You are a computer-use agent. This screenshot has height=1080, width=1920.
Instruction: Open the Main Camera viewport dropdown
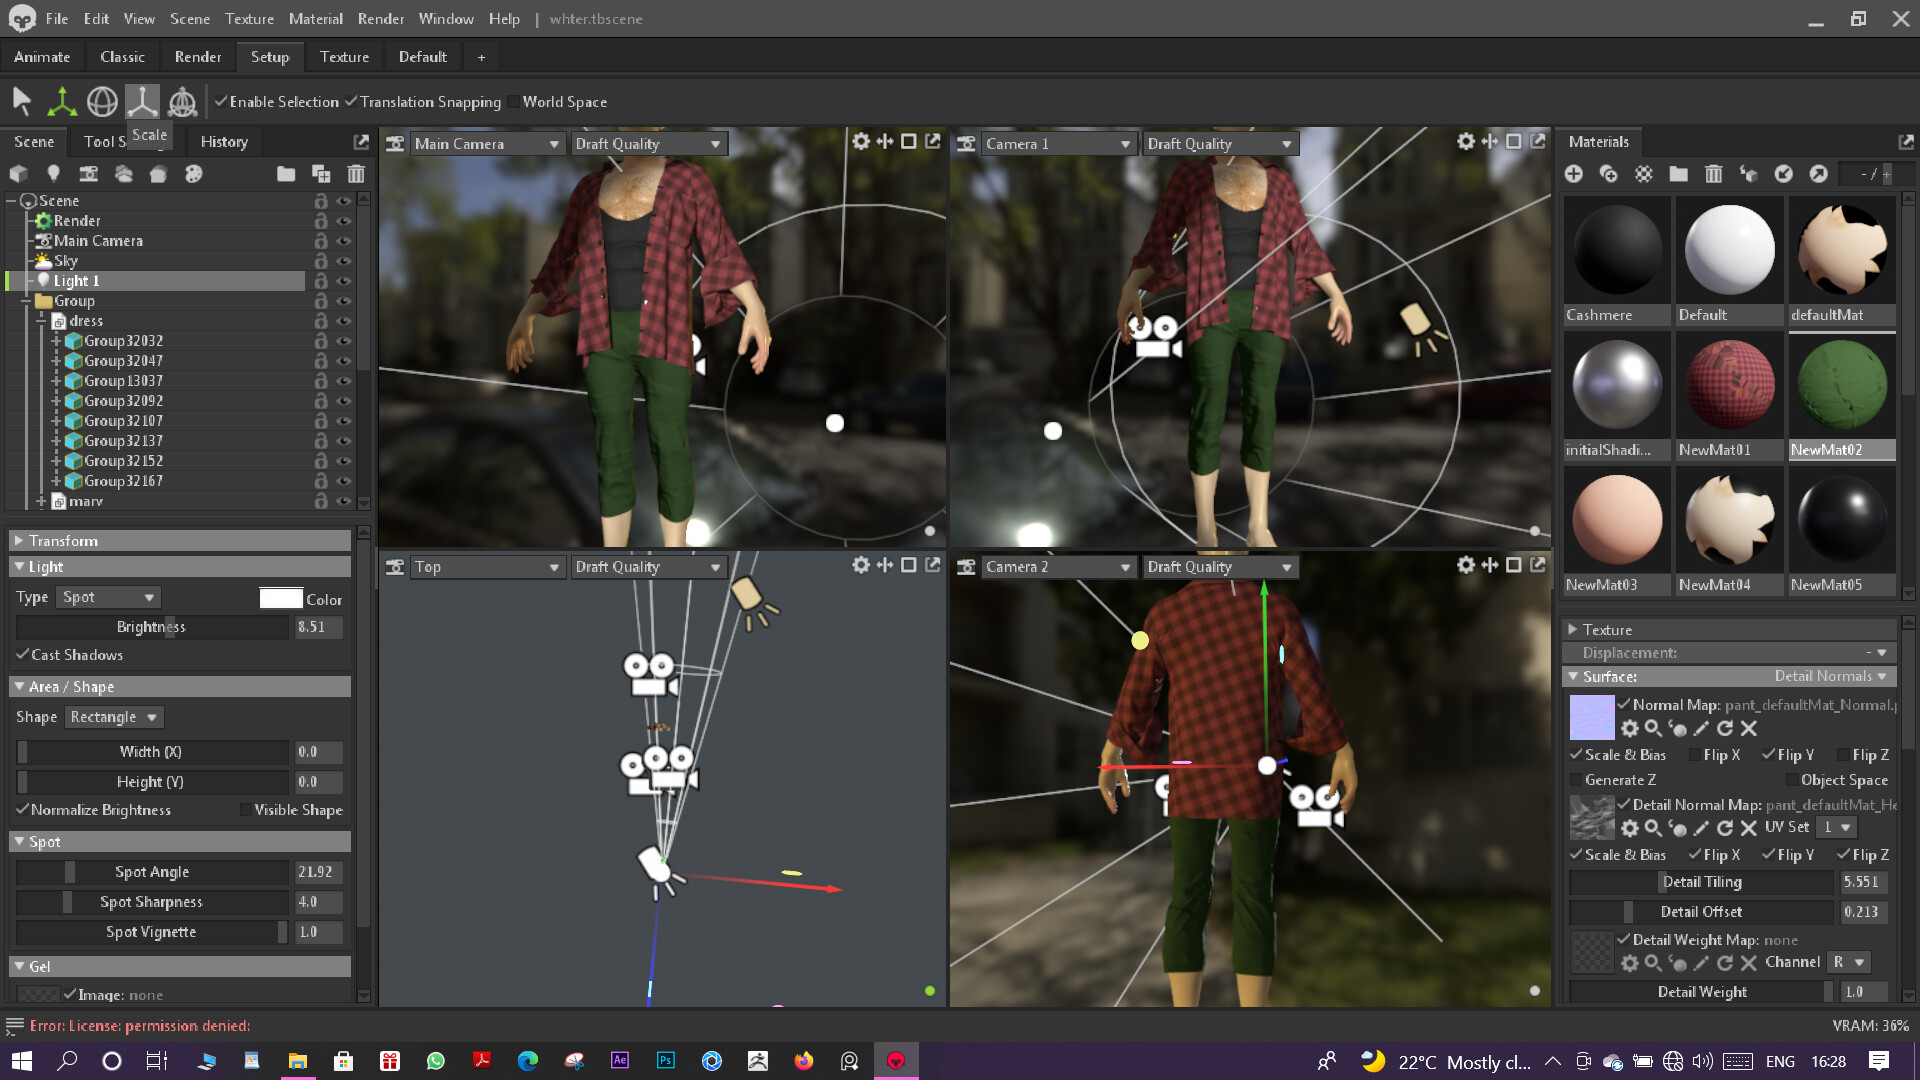pos(486,144)
